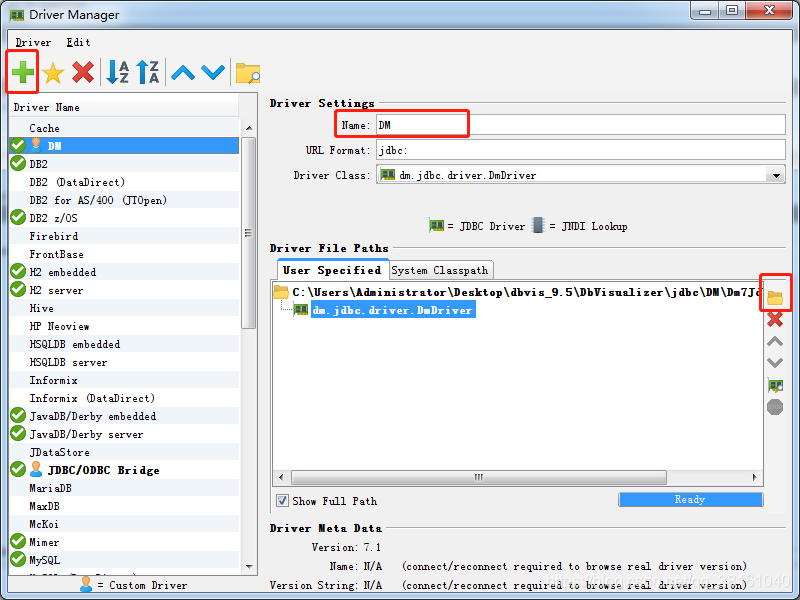
Task: Select Informix (DataDirect) driver
Action: (x=124, y=398)
